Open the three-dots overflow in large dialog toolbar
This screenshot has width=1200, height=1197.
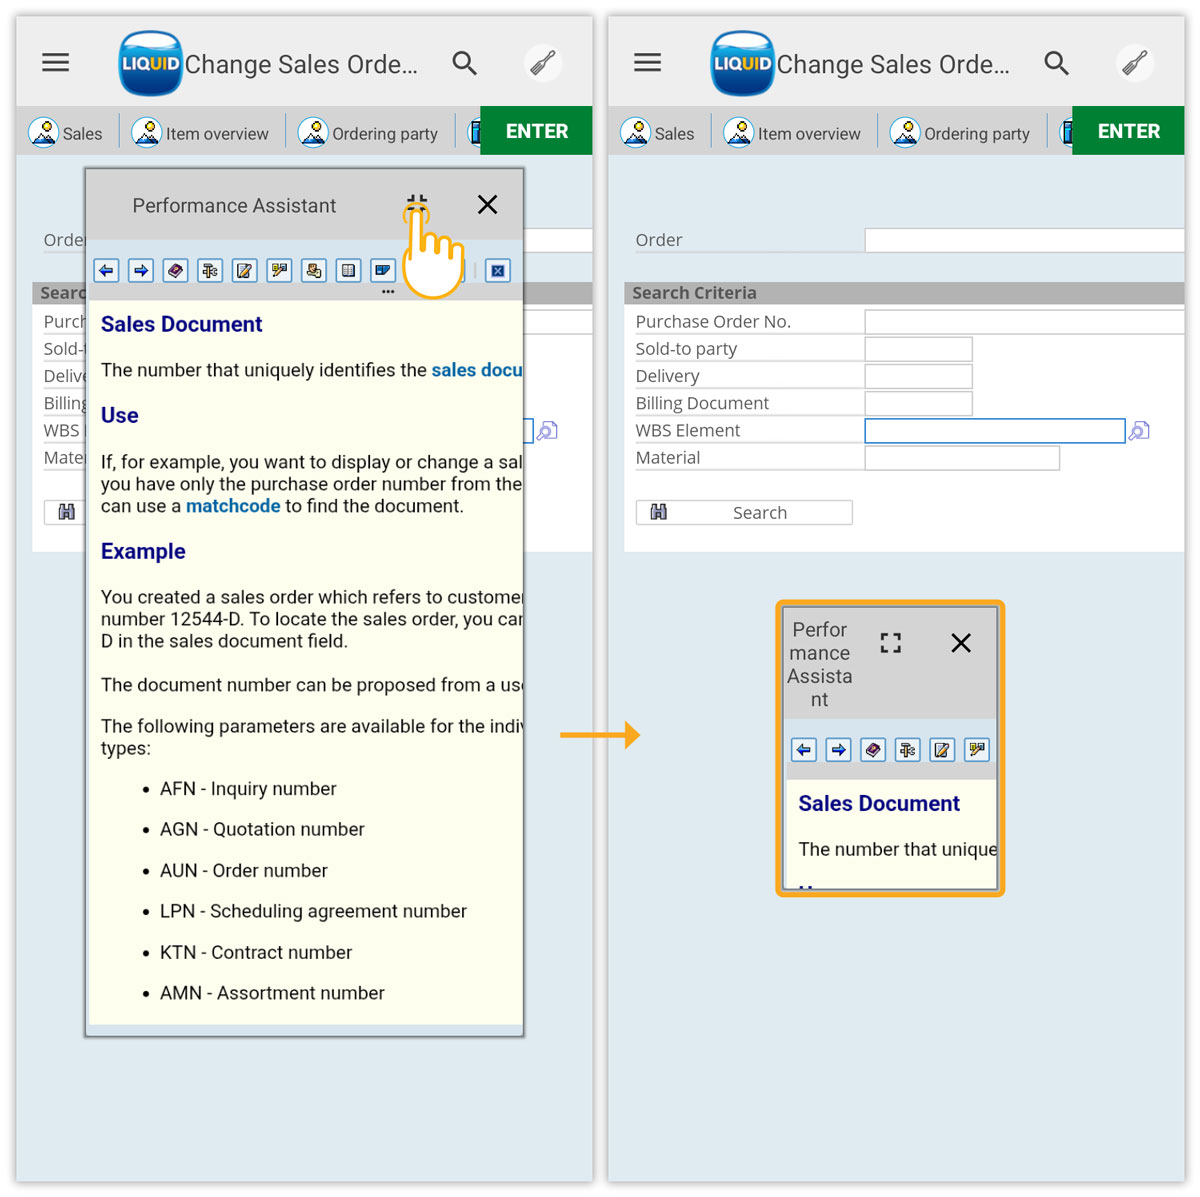coord(388,292)
